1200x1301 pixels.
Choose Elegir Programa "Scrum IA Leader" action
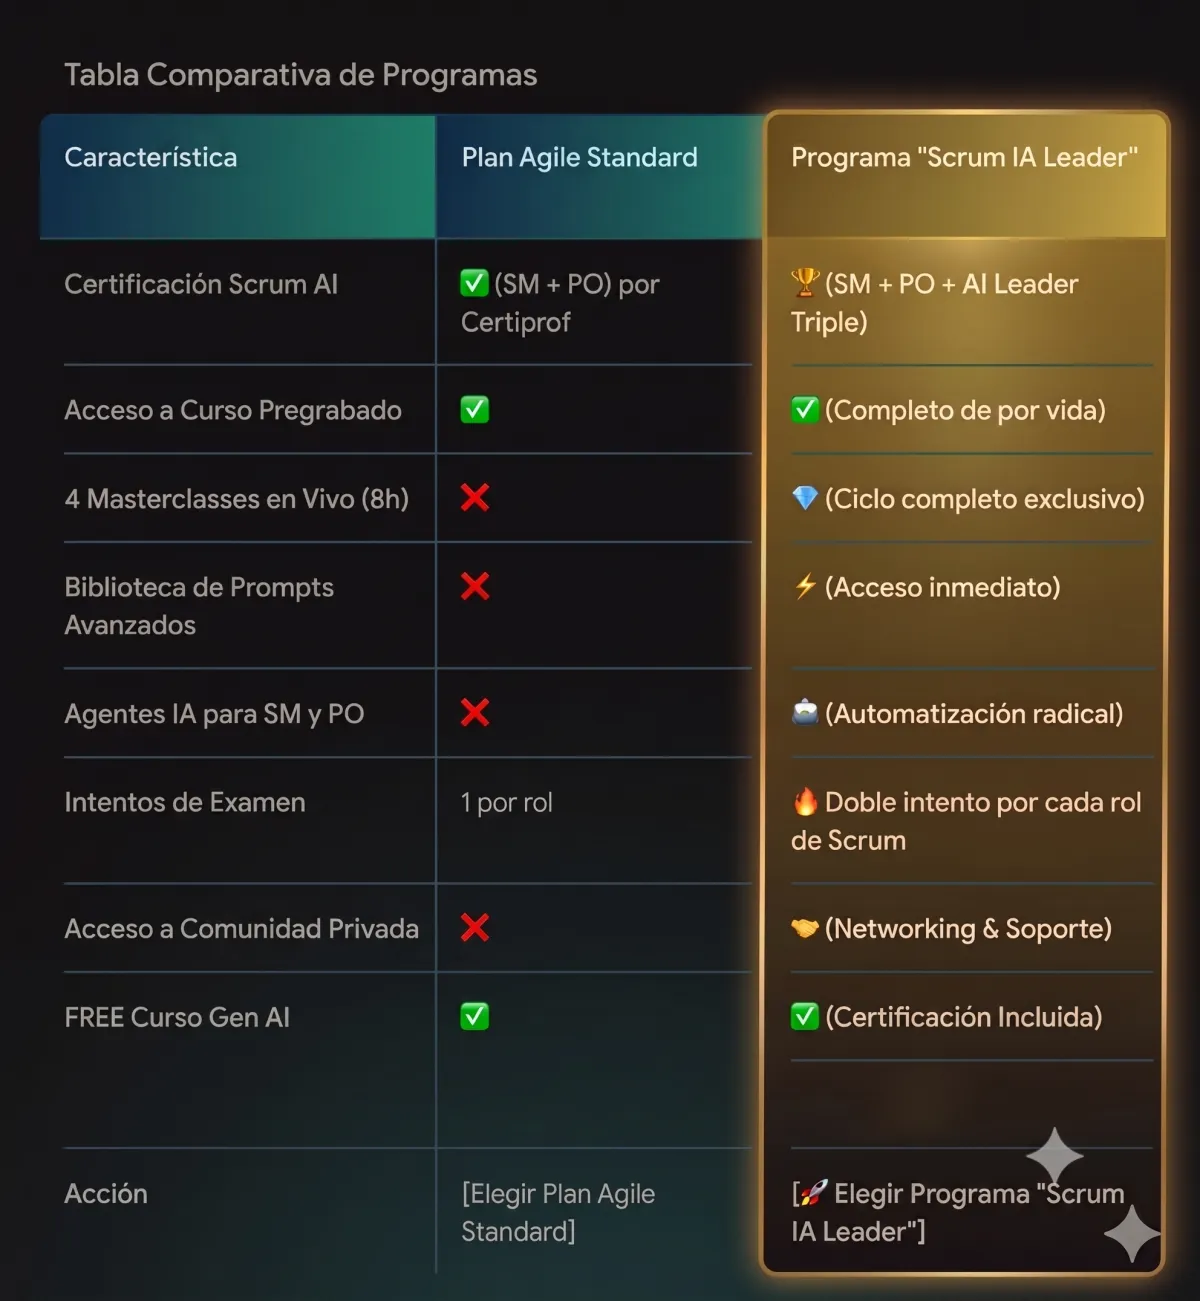coord(958,1212)
